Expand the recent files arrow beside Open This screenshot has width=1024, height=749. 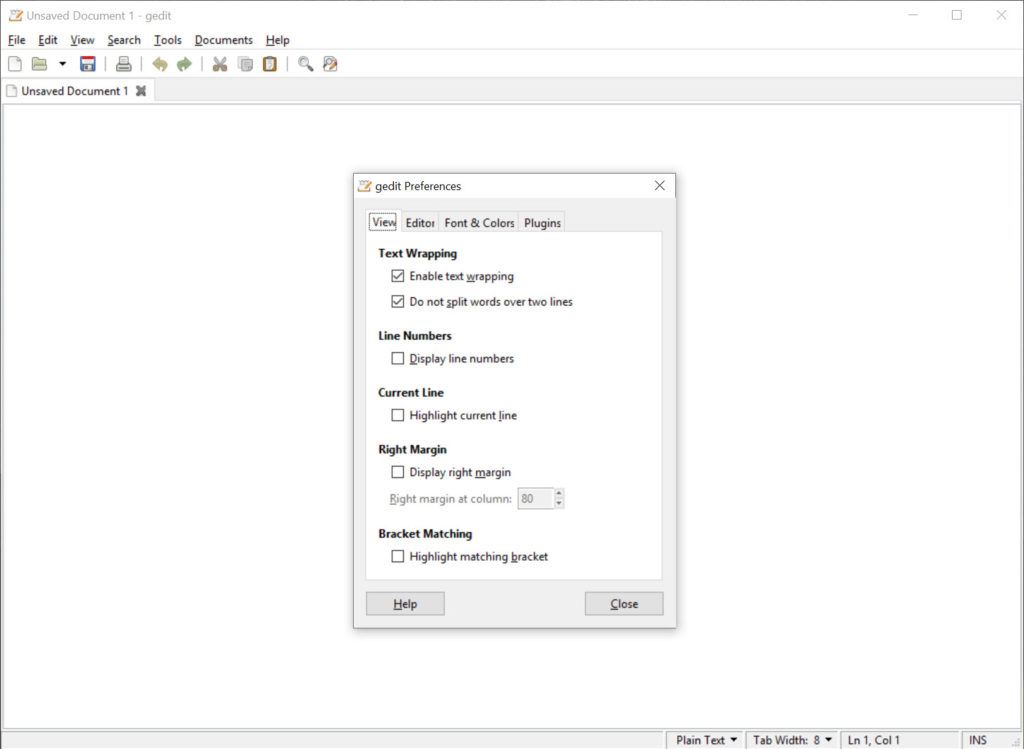pos(63,64)
